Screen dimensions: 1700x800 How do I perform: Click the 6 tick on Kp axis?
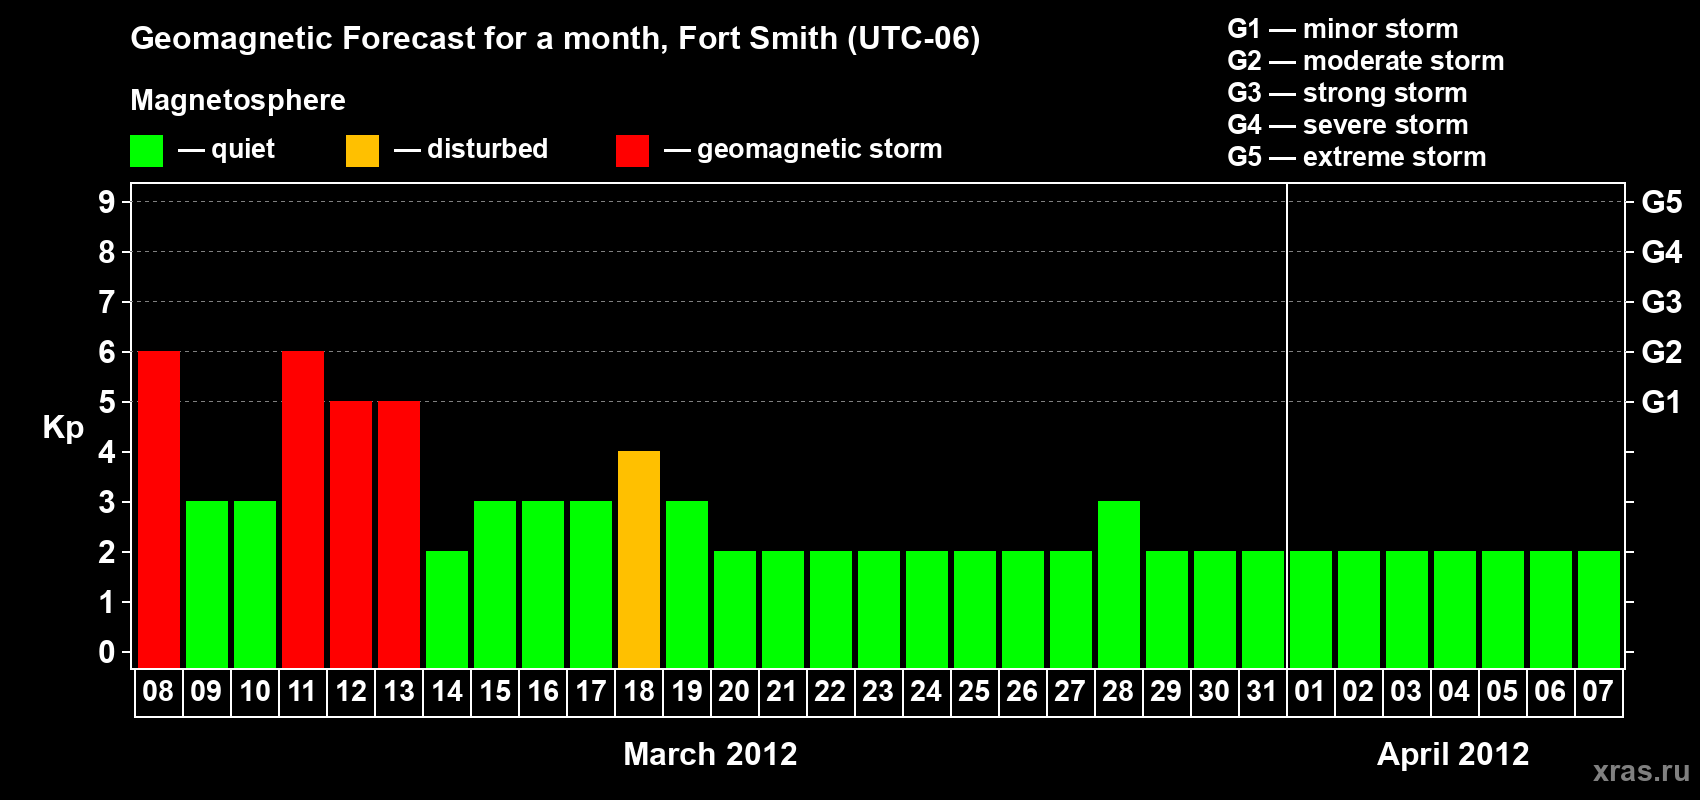(x=107, y=352)
